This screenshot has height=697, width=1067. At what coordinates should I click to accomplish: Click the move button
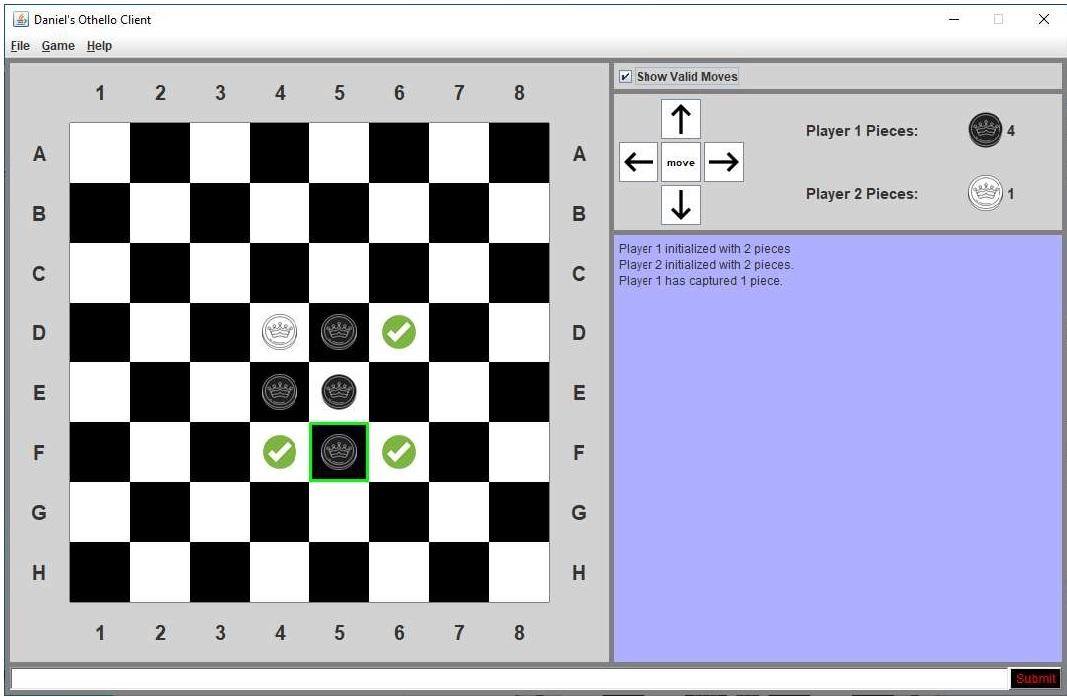(681, 162)
